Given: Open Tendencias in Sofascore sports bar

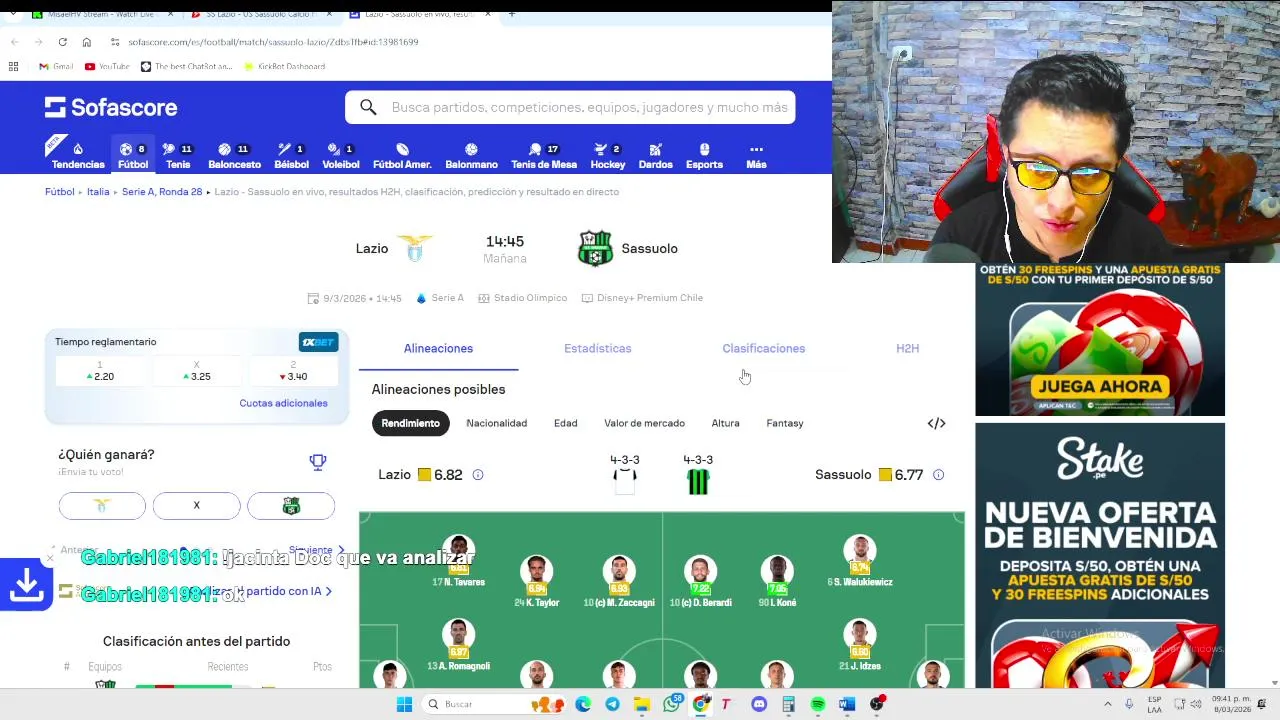Looking at the screenshot, I should 78,156.
